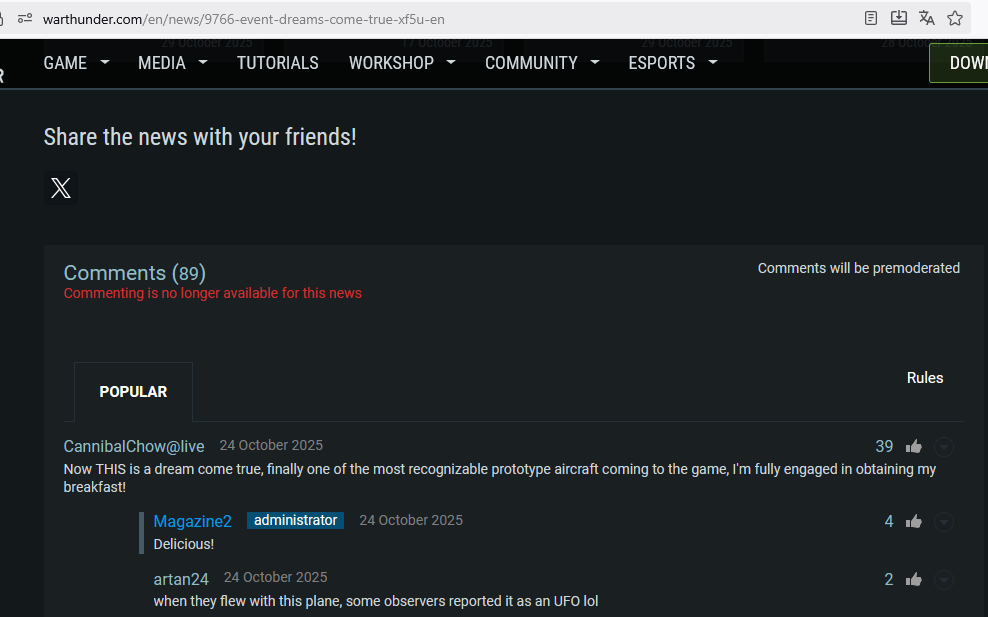The height and width of the screenshot is (617, 988).
Task: Open reader view icon in address bar
Action: pos(871,18)
